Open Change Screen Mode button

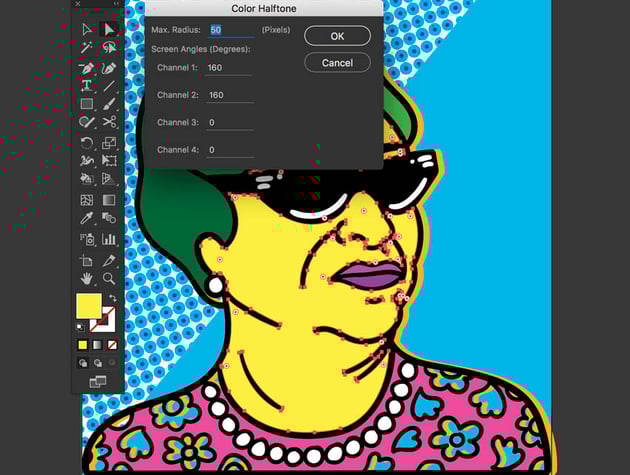(x=98, y=381)
